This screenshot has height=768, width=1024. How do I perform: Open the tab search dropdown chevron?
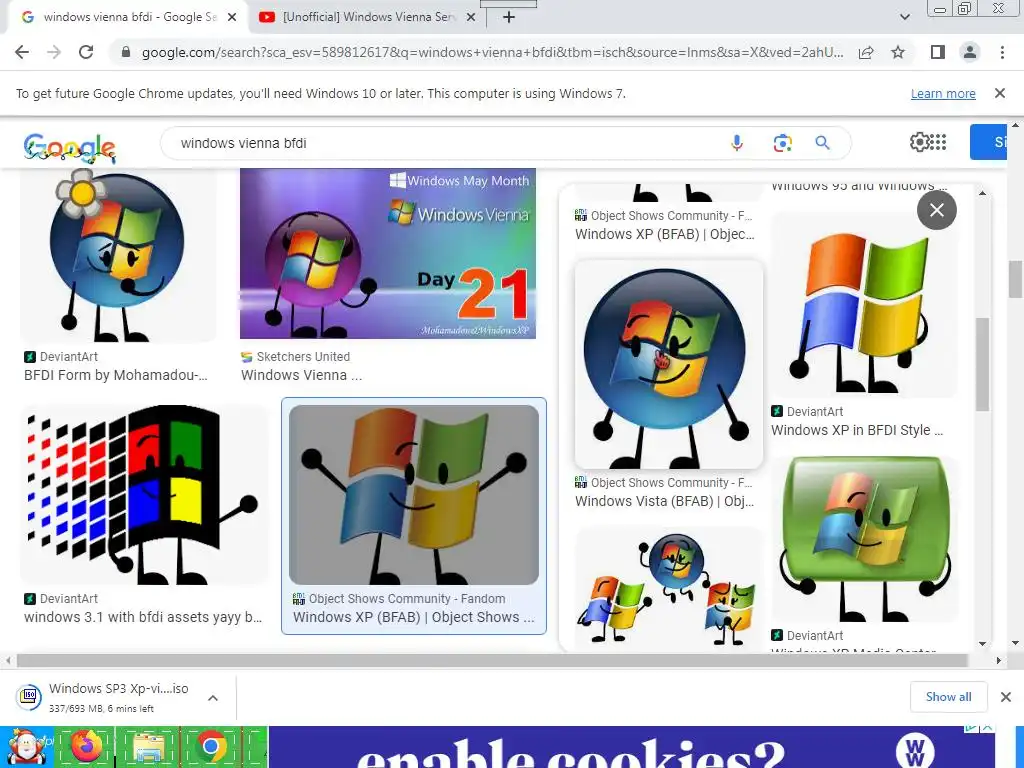[x=904, y=17]
